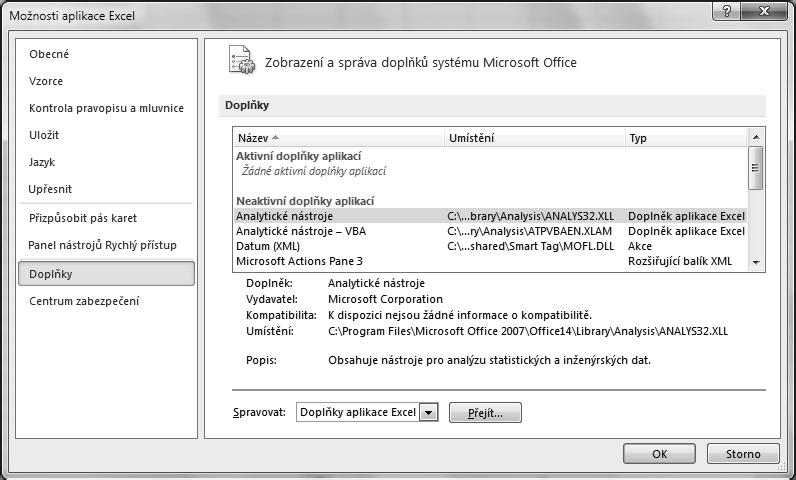796x480 pixels.
Task: Click the Přejít... button
Action: 485,413
